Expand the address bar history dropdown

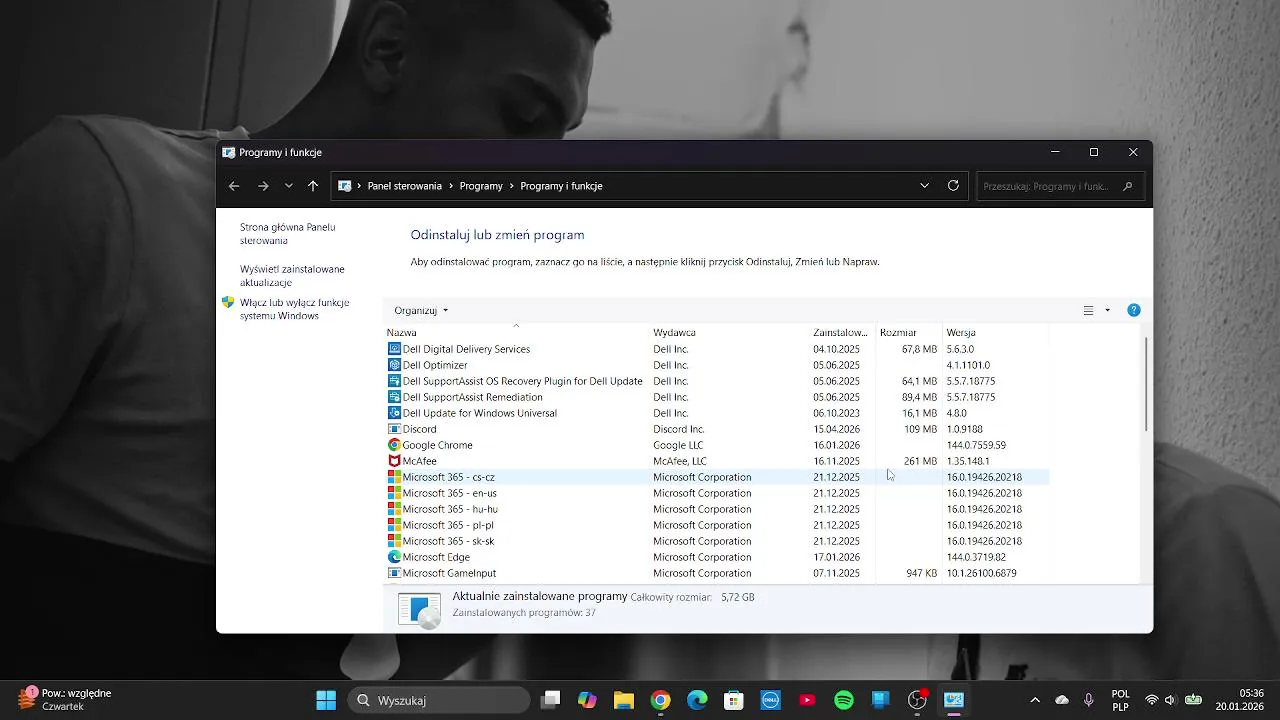[x=925, y=186]
